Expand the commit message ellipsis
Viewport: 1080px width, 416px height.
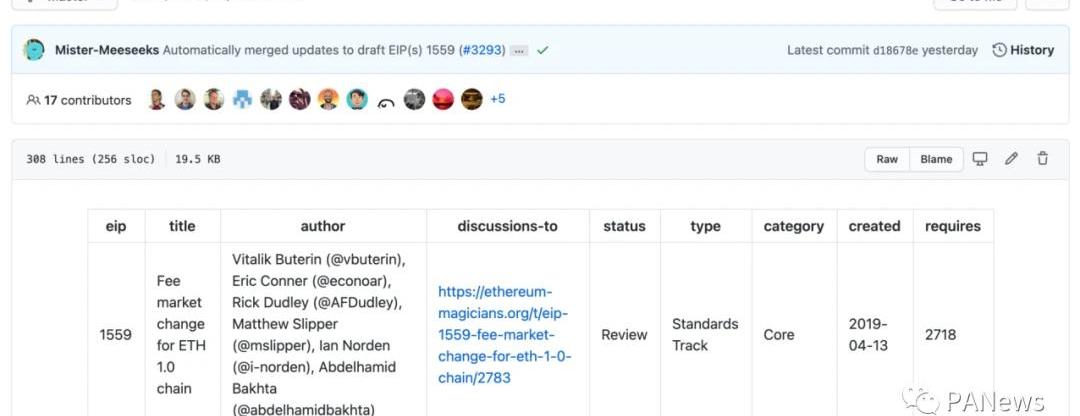pyautogui.click(x=519, y=50)
